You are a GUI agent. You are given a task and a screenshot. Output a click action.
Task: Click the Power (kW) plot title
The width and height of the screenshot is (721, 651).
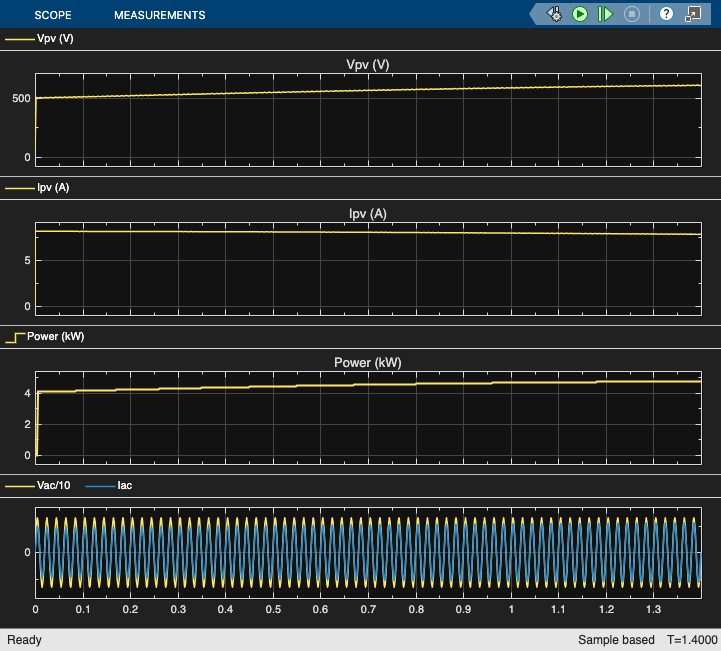tap(367, 362)
